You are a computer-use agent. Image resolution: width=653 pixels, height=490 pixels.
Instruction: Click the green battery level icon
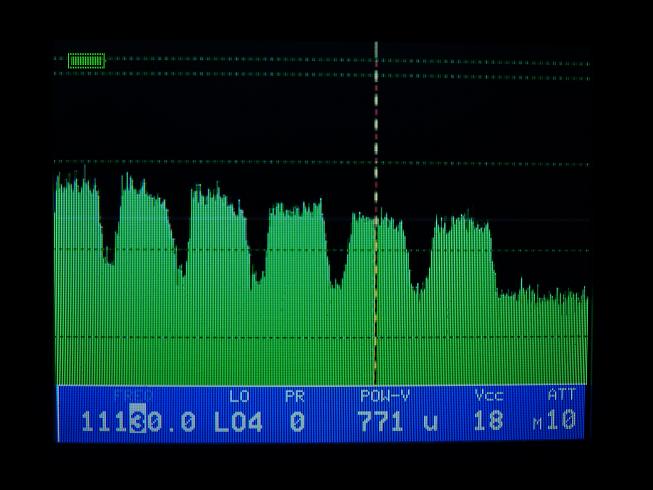(x=86, y=61)
